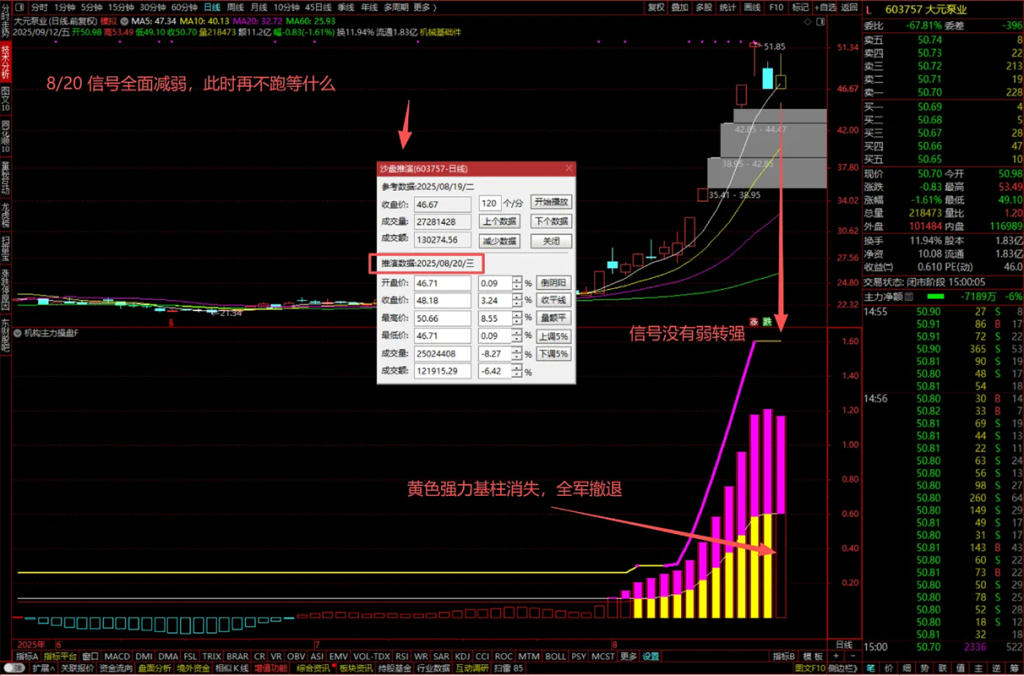Screen dimensions: 1024x676
Task: Open 多股 multi-stock view
Action: (703, 8)
